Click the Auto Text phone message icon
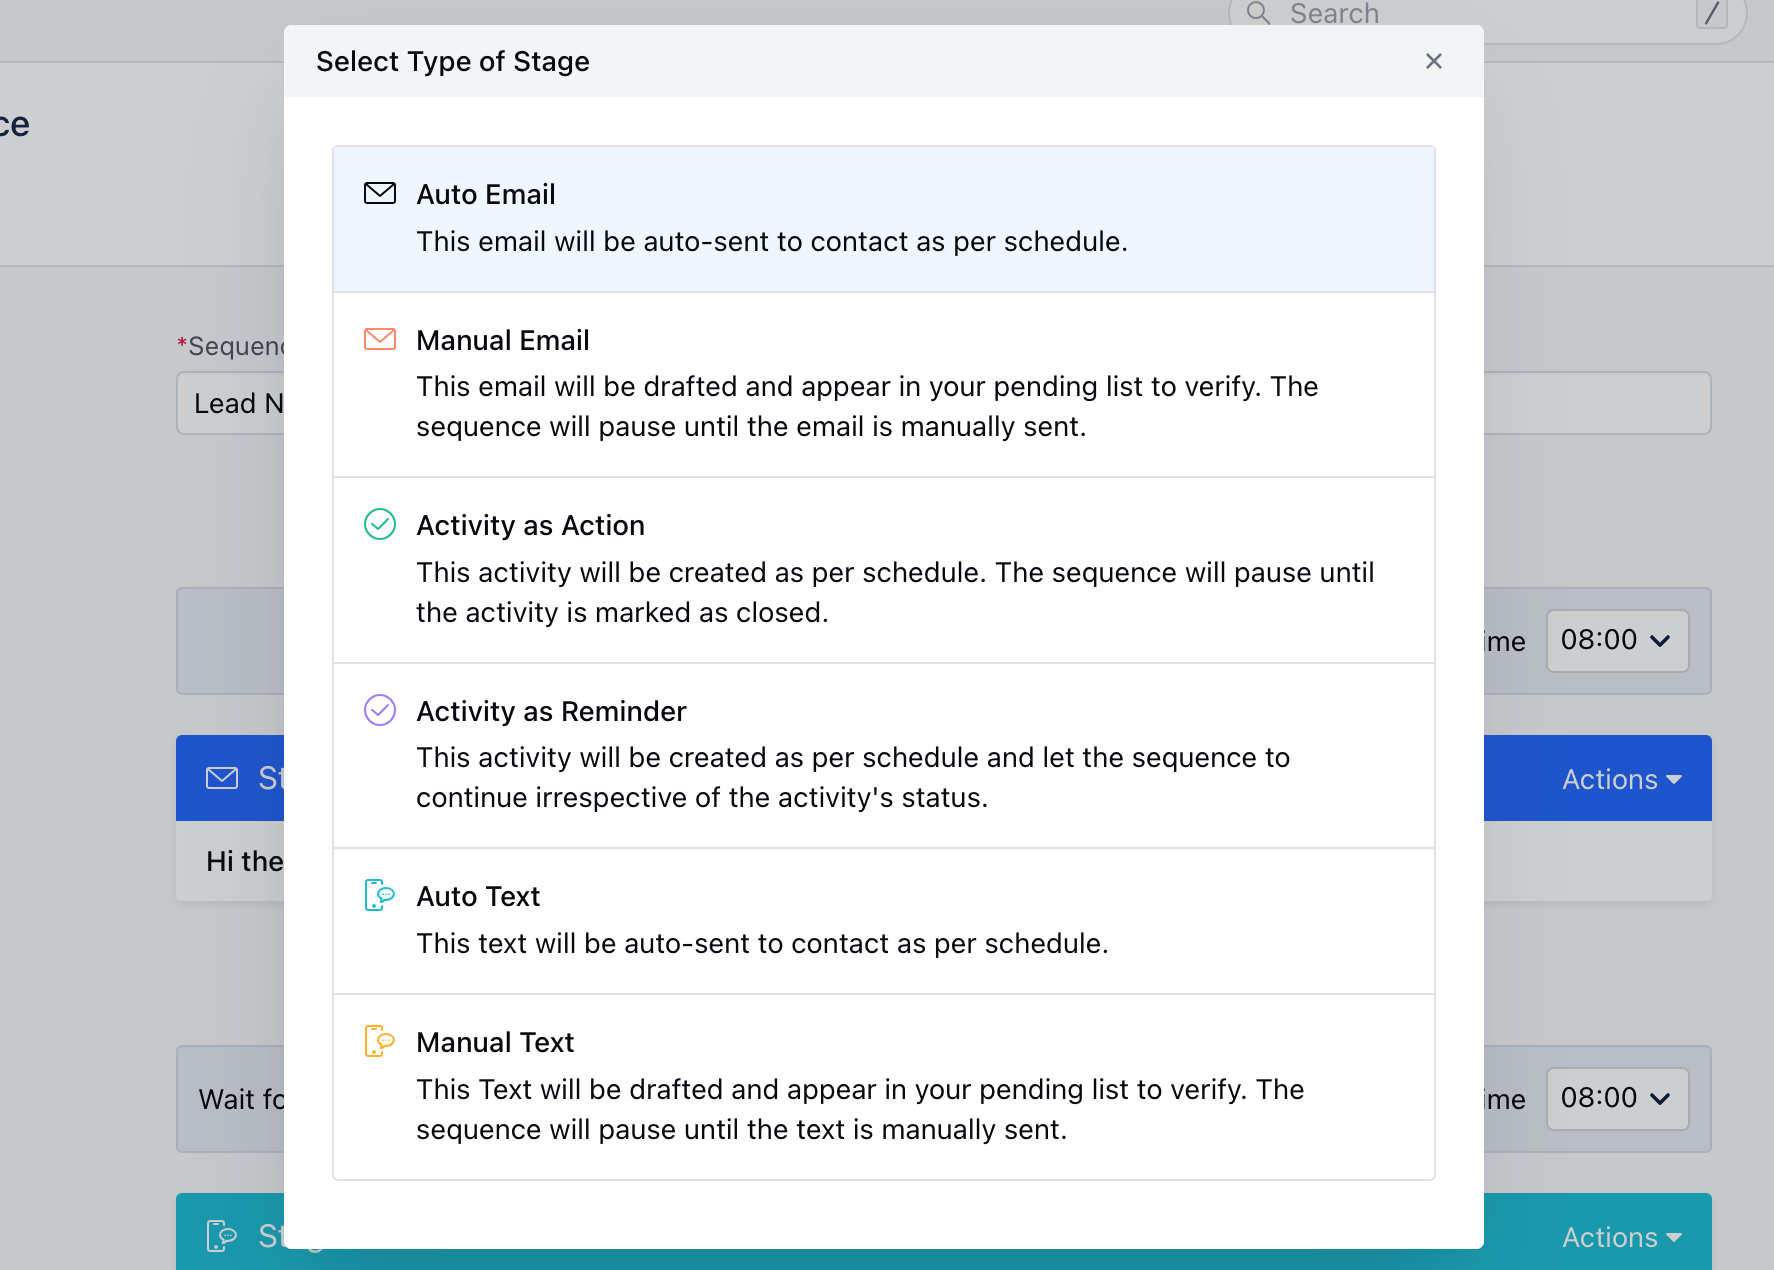Image resolution: width=1774 pixels, height=1270 pixels. click(380, 895)
